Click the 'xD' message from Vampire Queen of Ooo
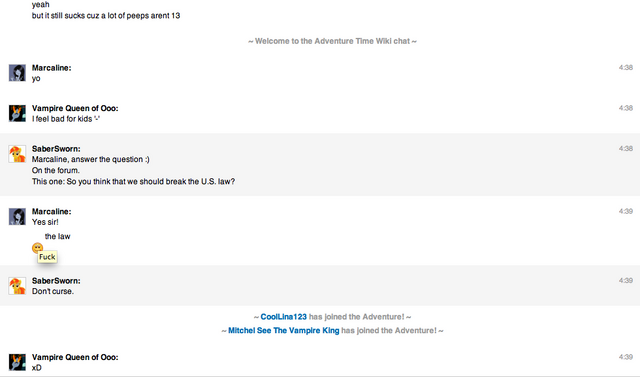The height and width of the screenshot is (377, 640). pos(37,368)
